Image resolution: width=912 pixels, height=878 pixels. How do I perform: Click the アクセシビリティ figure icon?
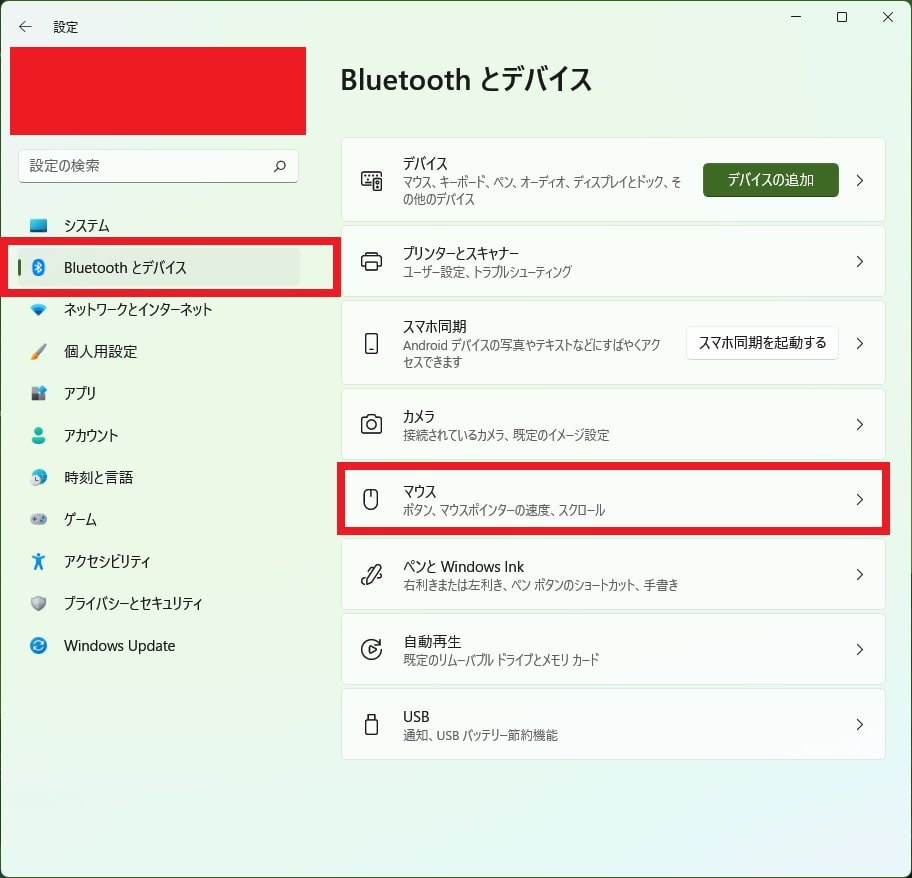pyautogui.click(x=38, y=561)
